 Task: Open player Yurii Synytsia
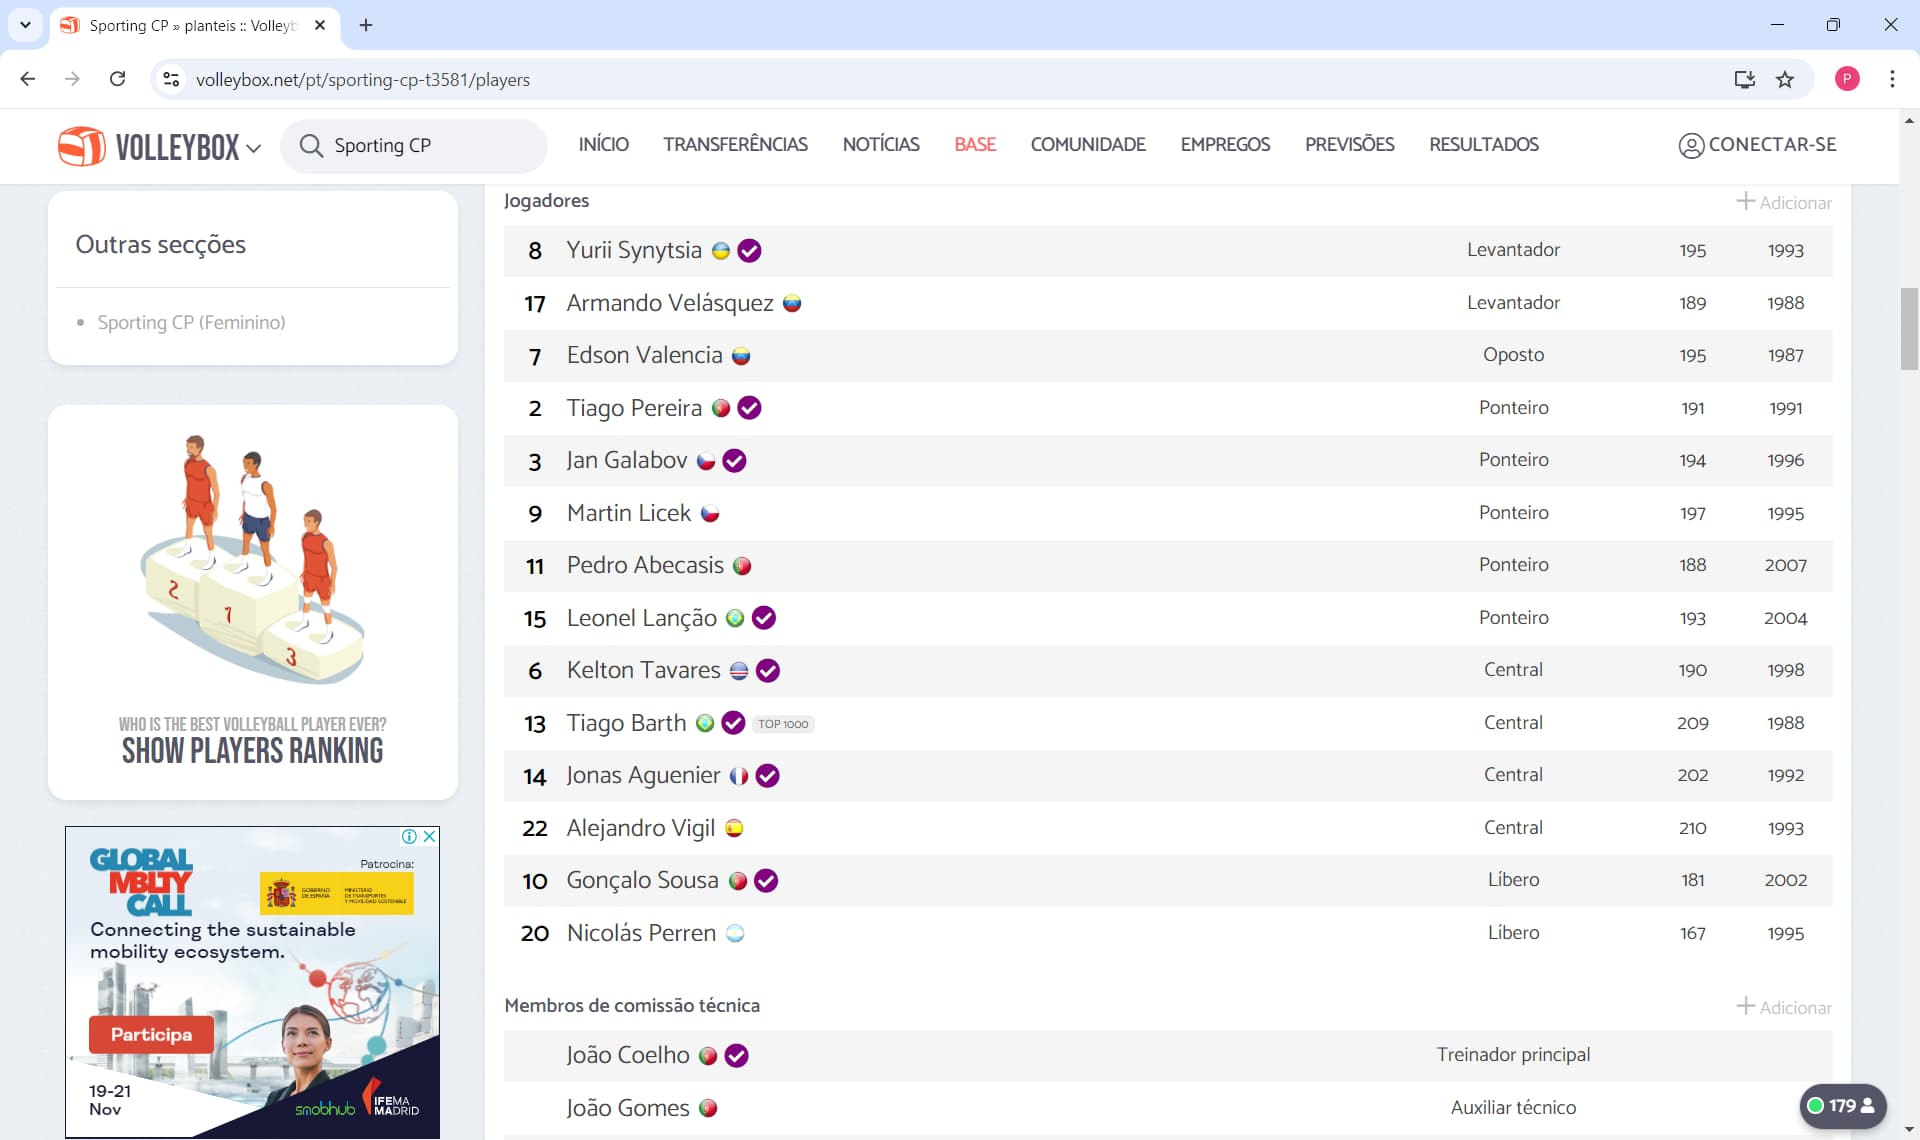click(634, 250)
